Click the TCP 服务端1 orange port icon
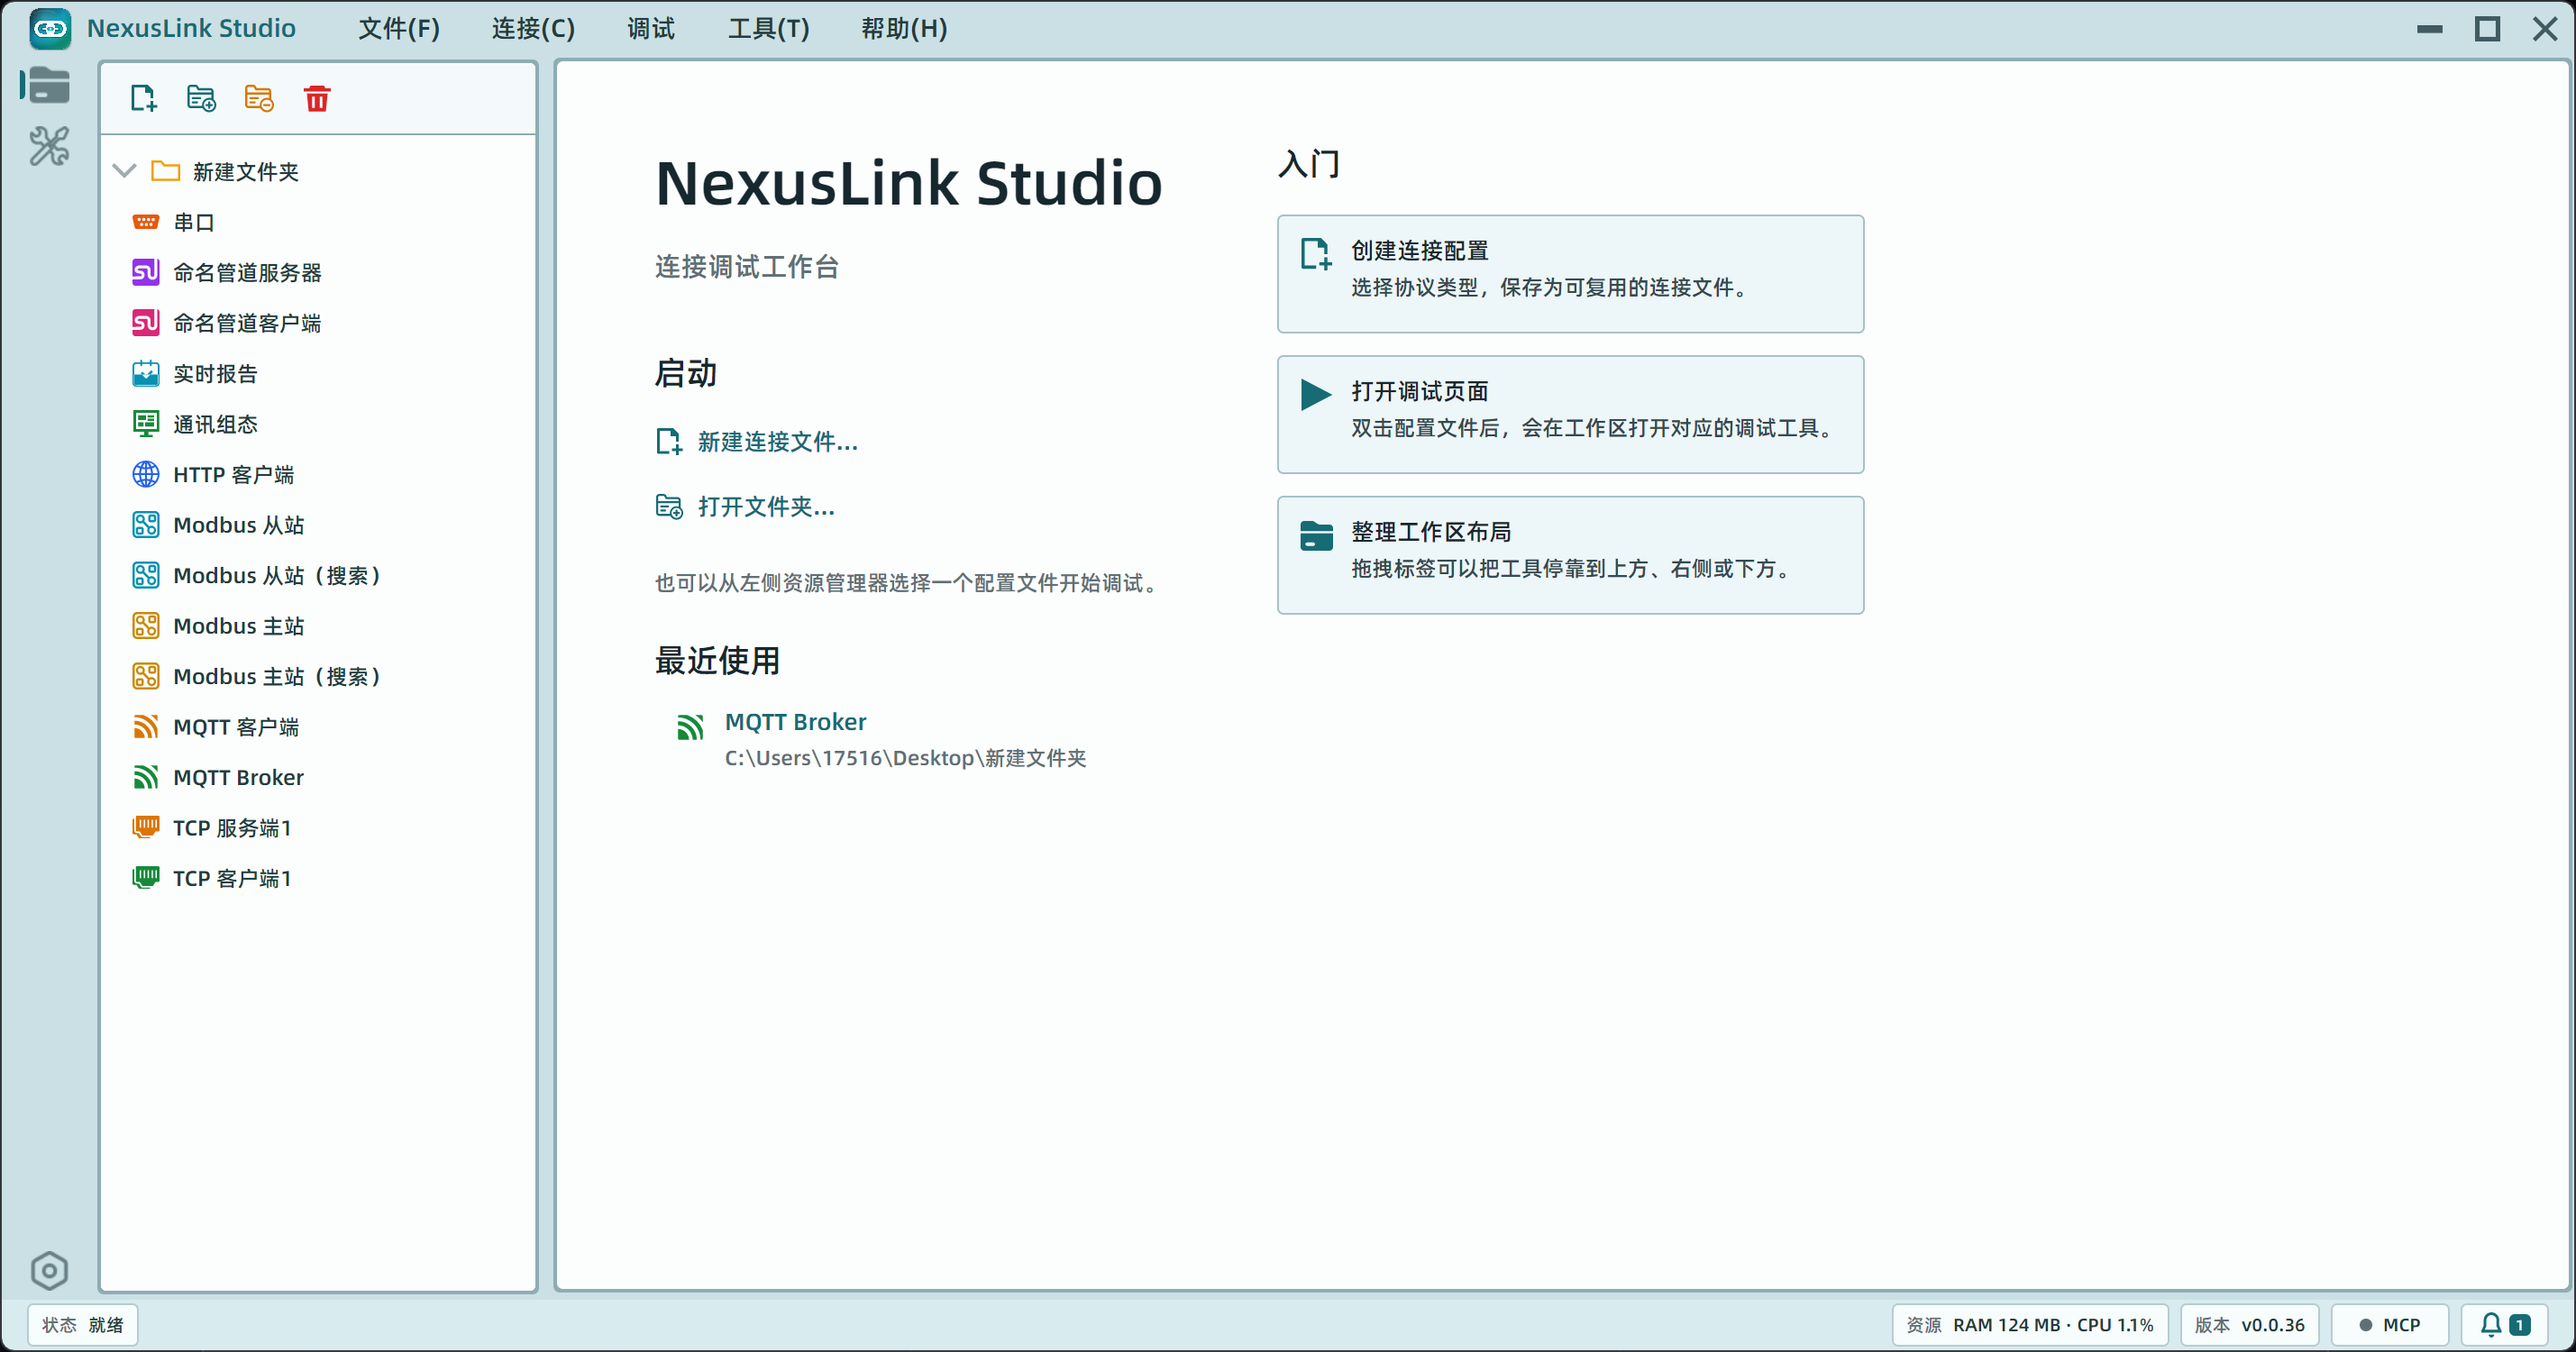The image size is (2576, 1352). click(x=146, y=827)
